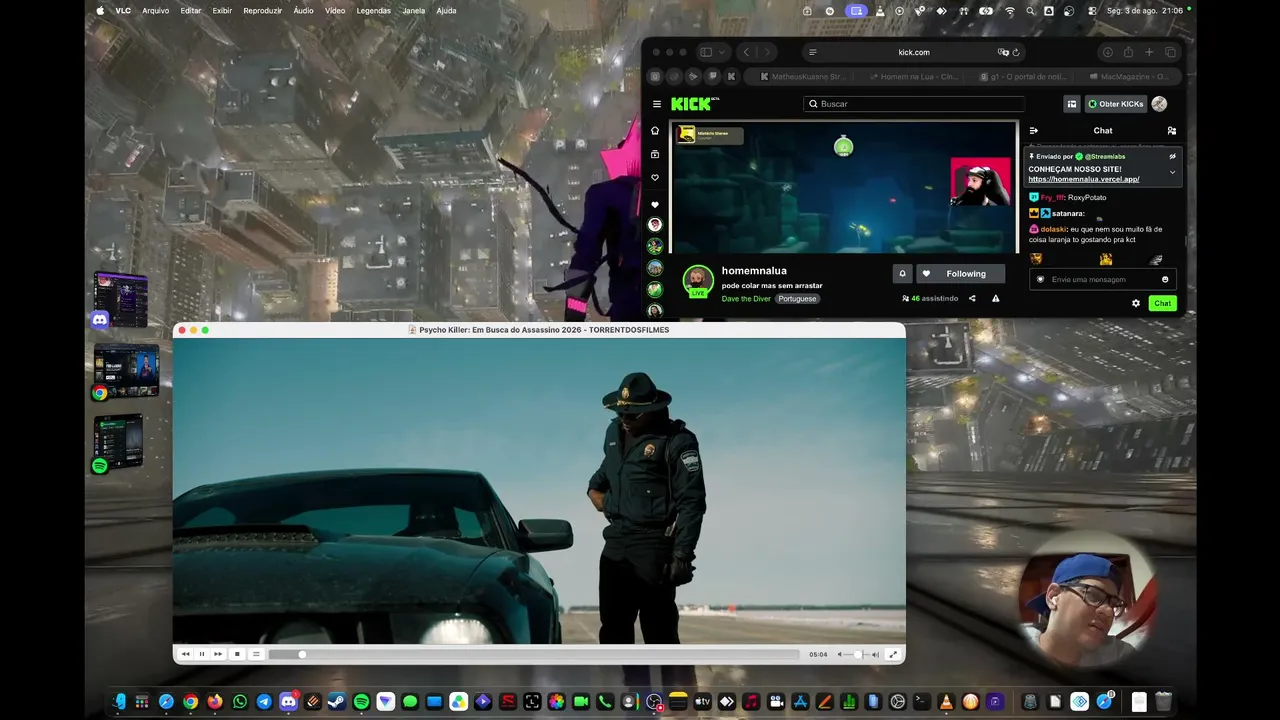Open the homemnalua.vercel.app link
This screenshot has height=720, width=1280.
coord(1084,179)
